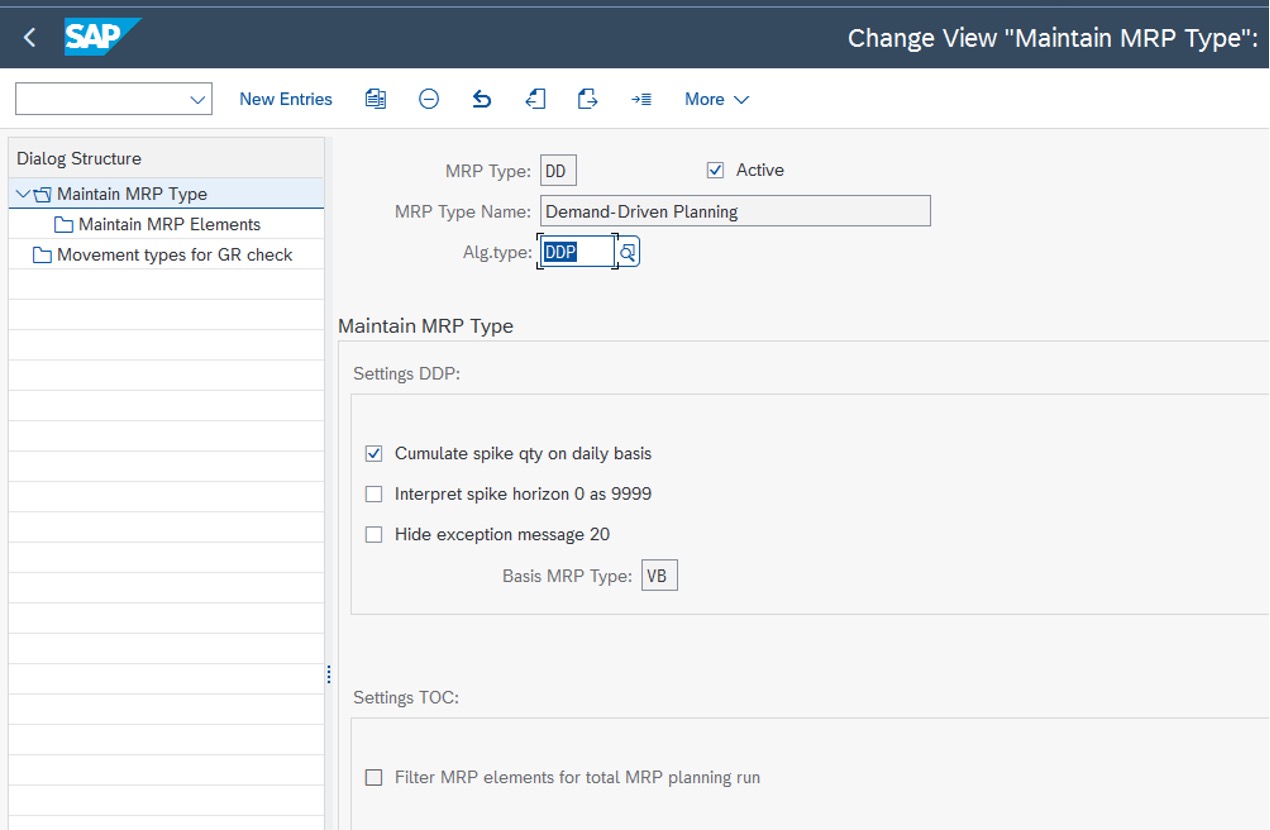Click the Previous Entry toolbar icon
Screen dimensions: 1270x830
[535, 98]
